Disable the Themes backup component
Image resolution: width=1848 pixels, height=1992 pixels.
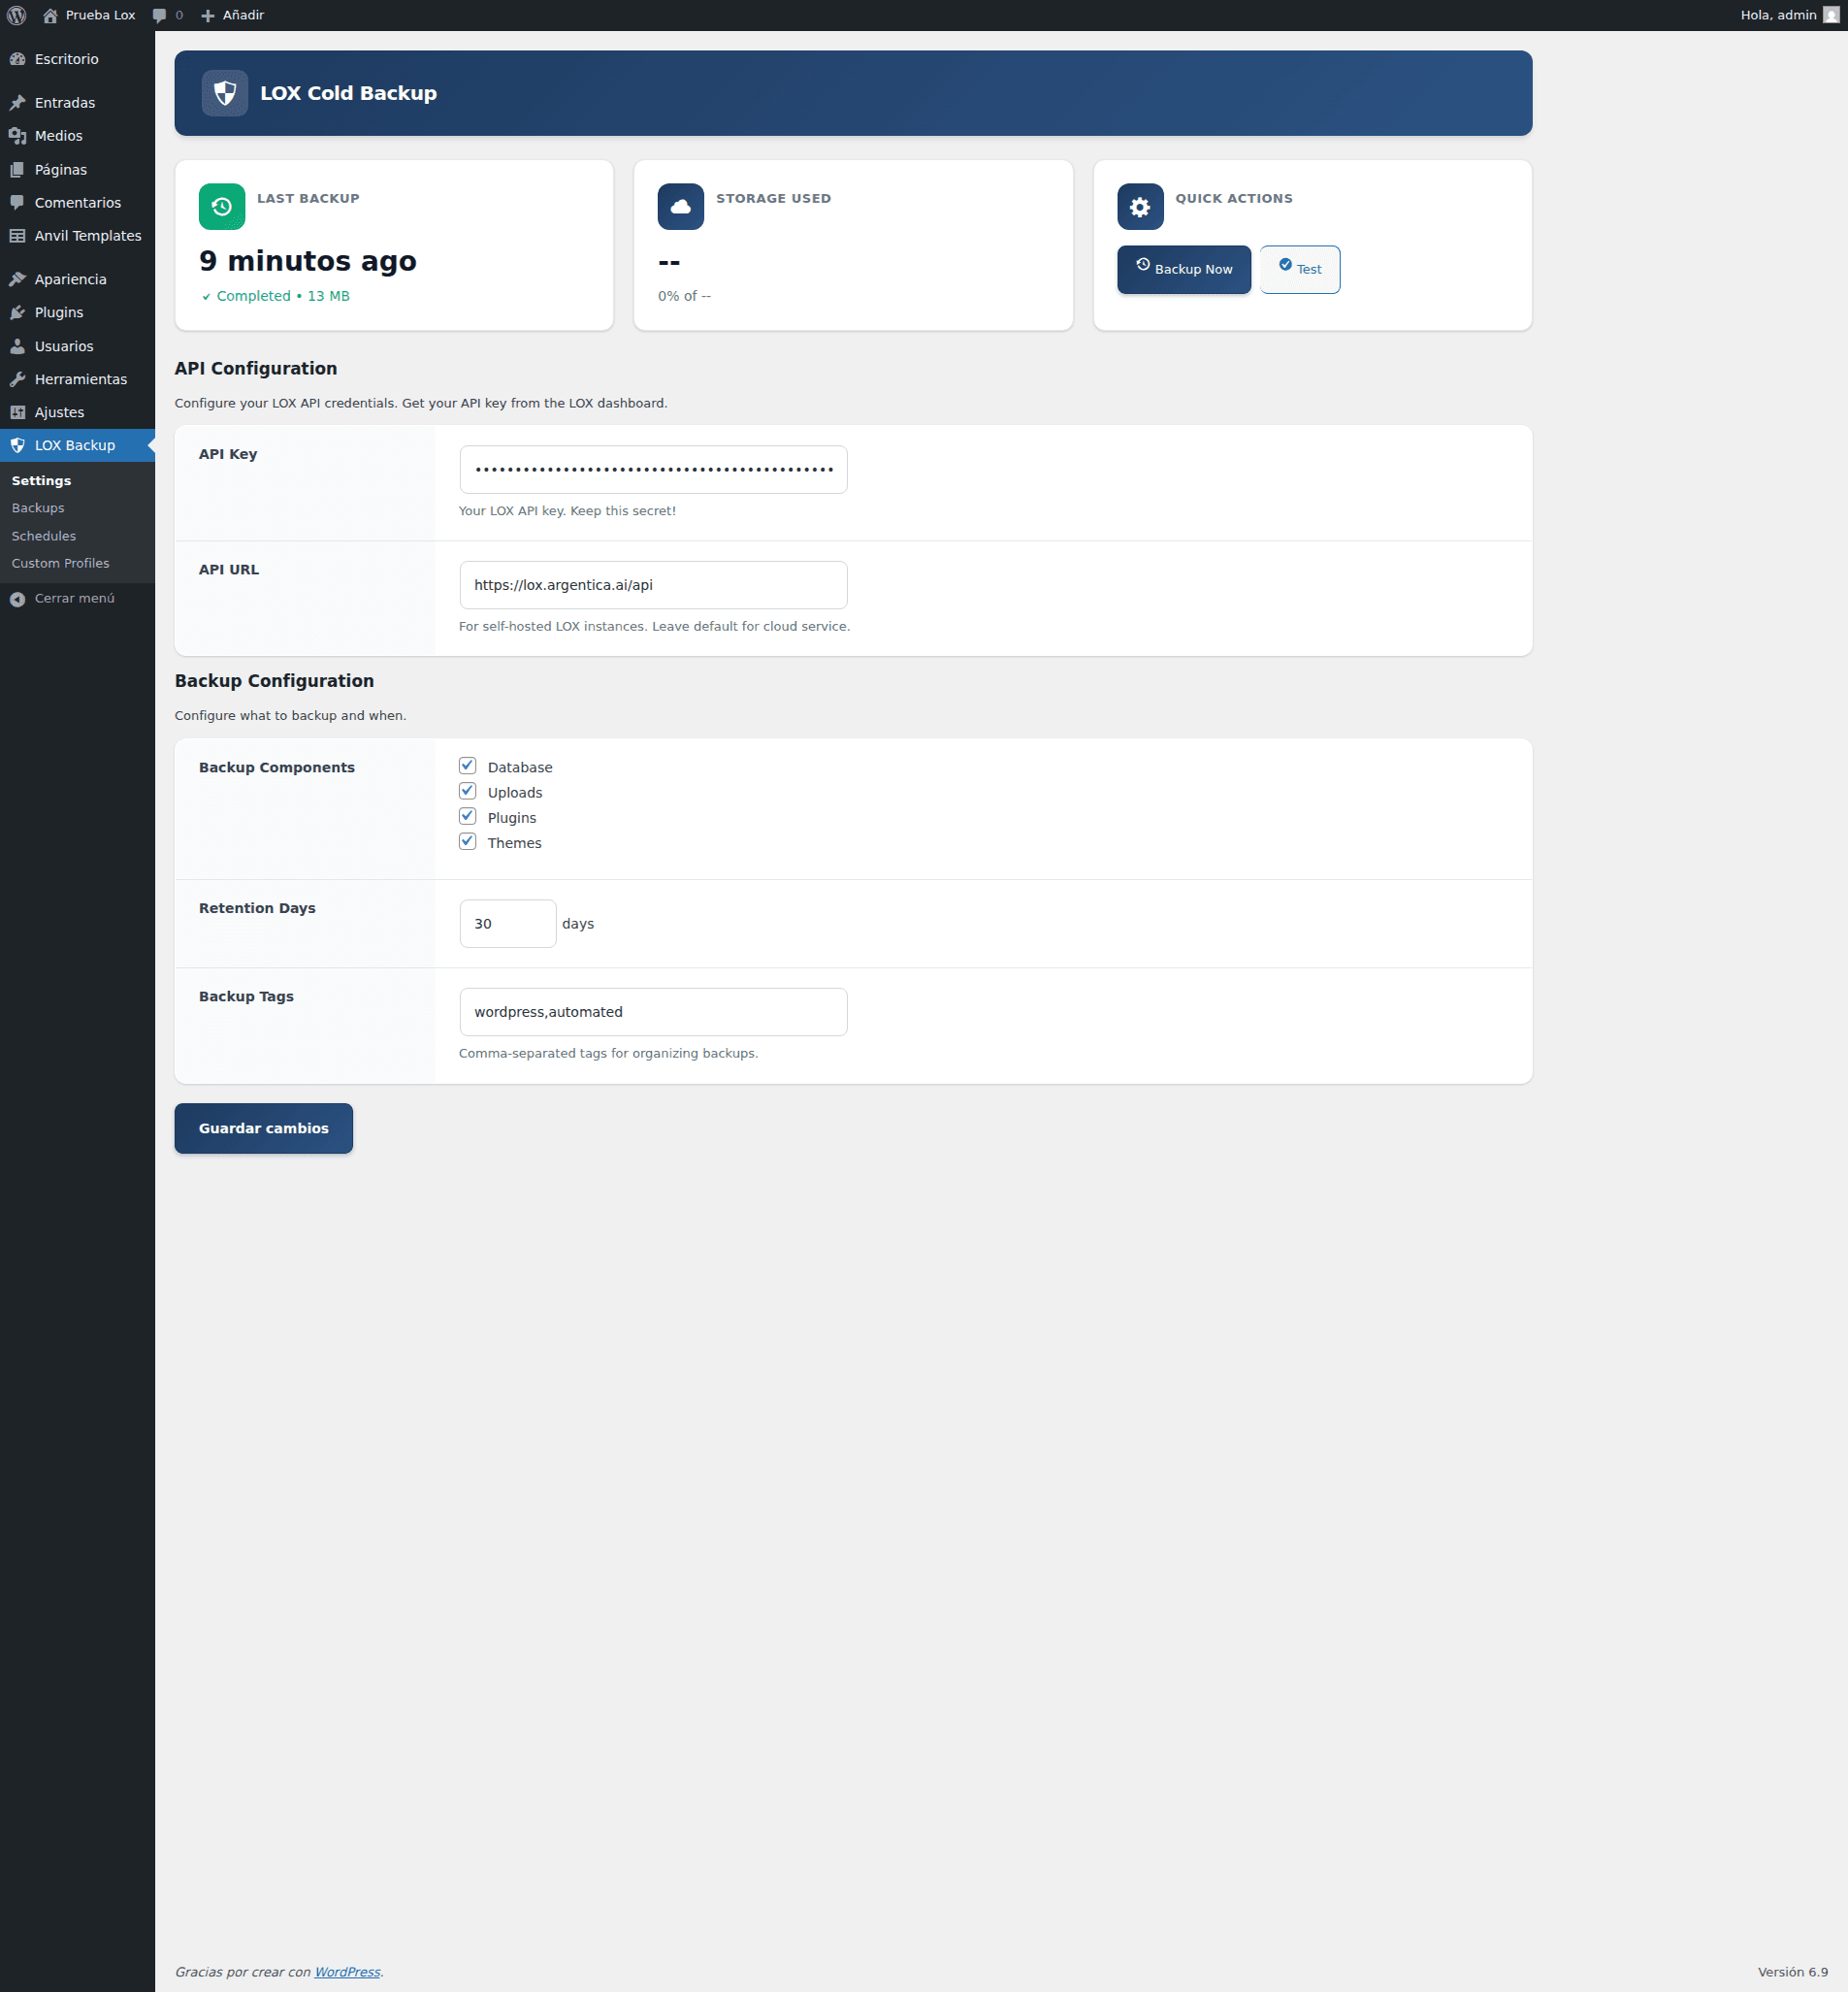(x=467, y=841)
